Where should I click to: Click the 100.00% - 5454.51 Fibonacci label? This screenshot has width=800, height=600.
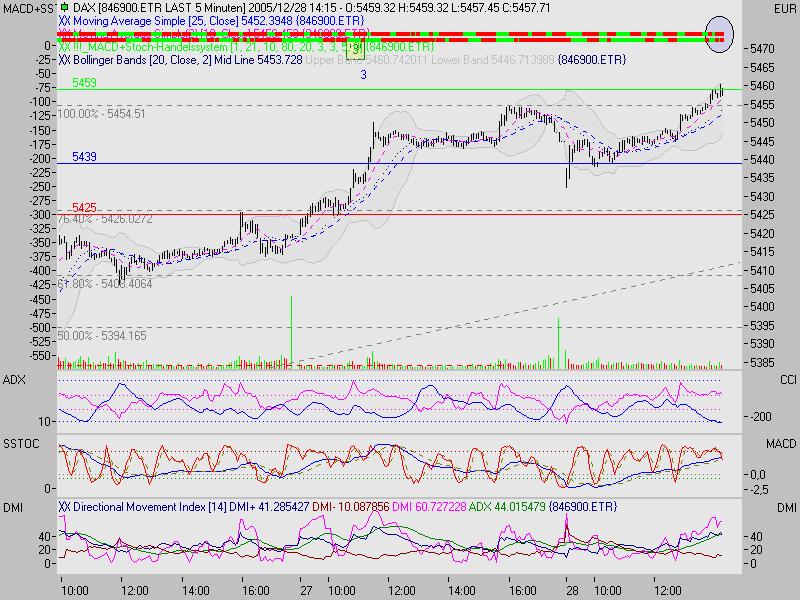(x=102, y=114)
